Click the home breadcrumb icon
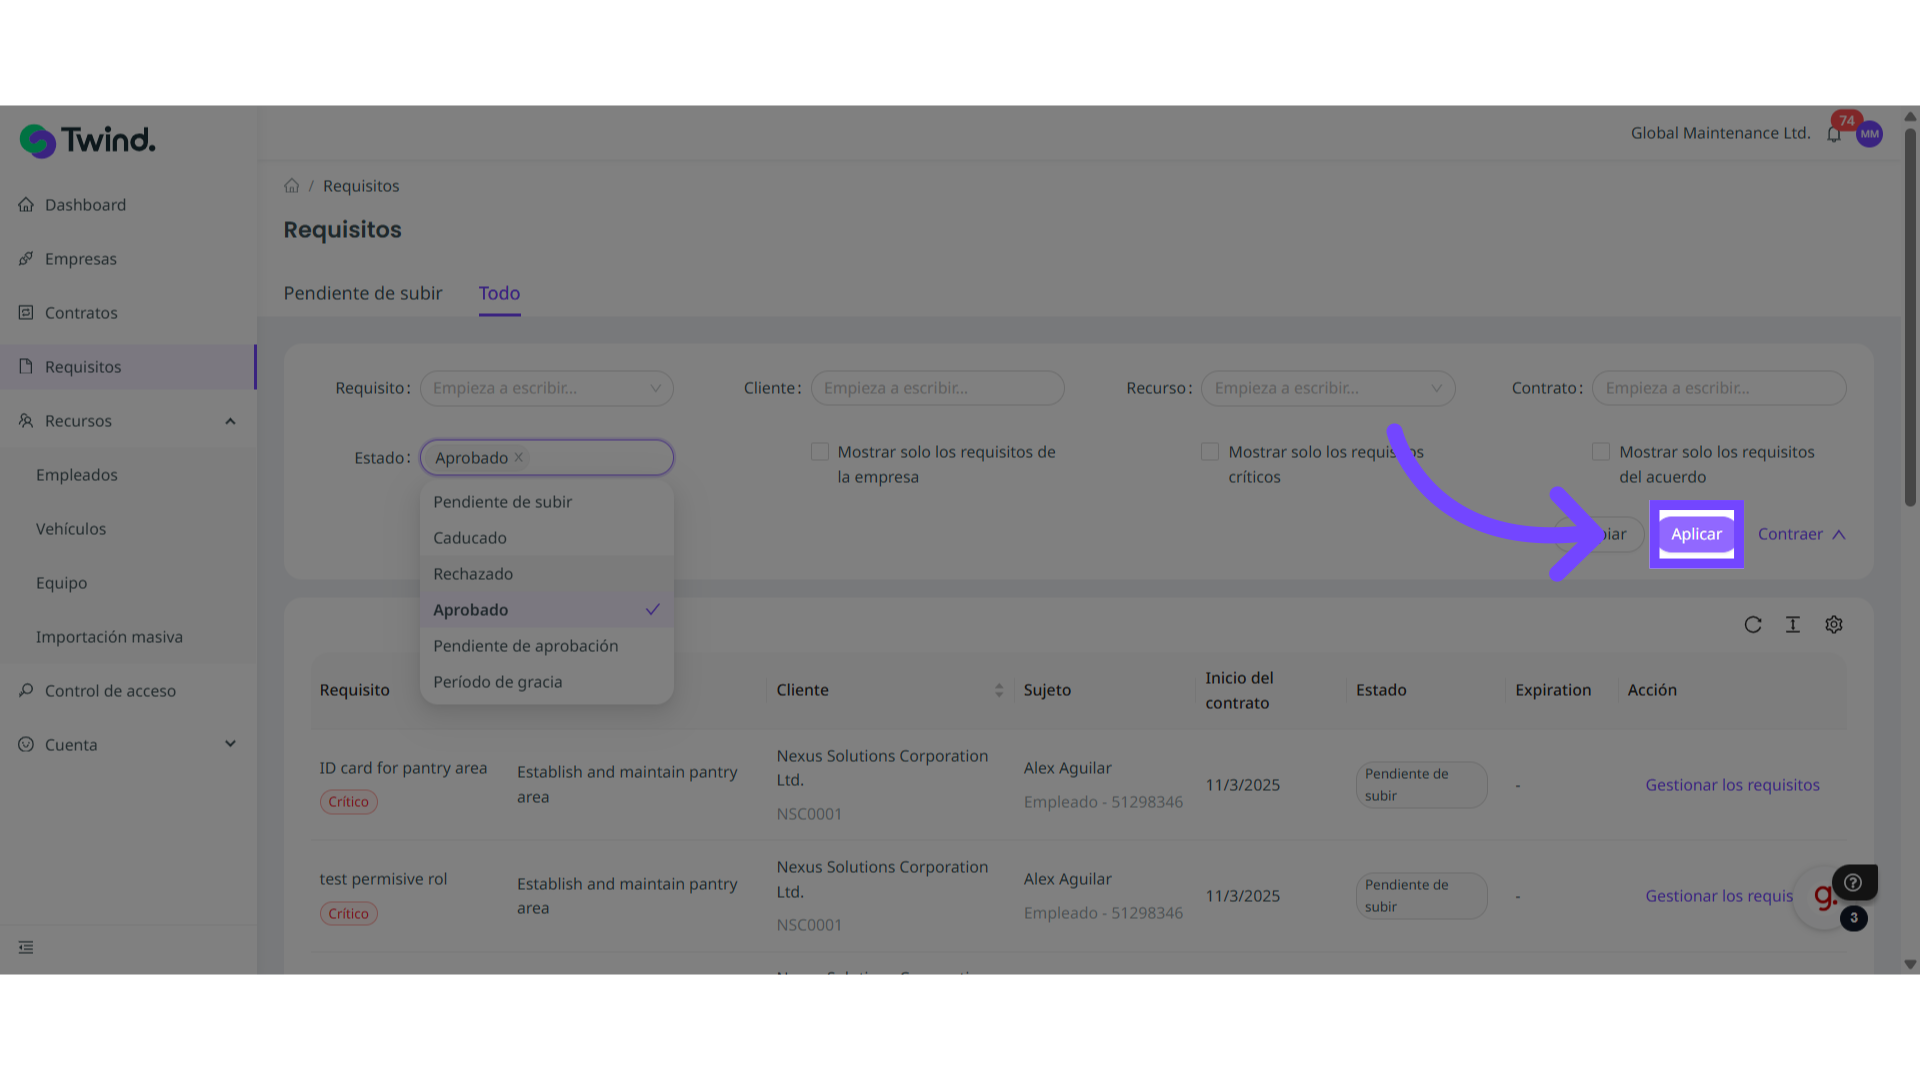 pos(291,186)
